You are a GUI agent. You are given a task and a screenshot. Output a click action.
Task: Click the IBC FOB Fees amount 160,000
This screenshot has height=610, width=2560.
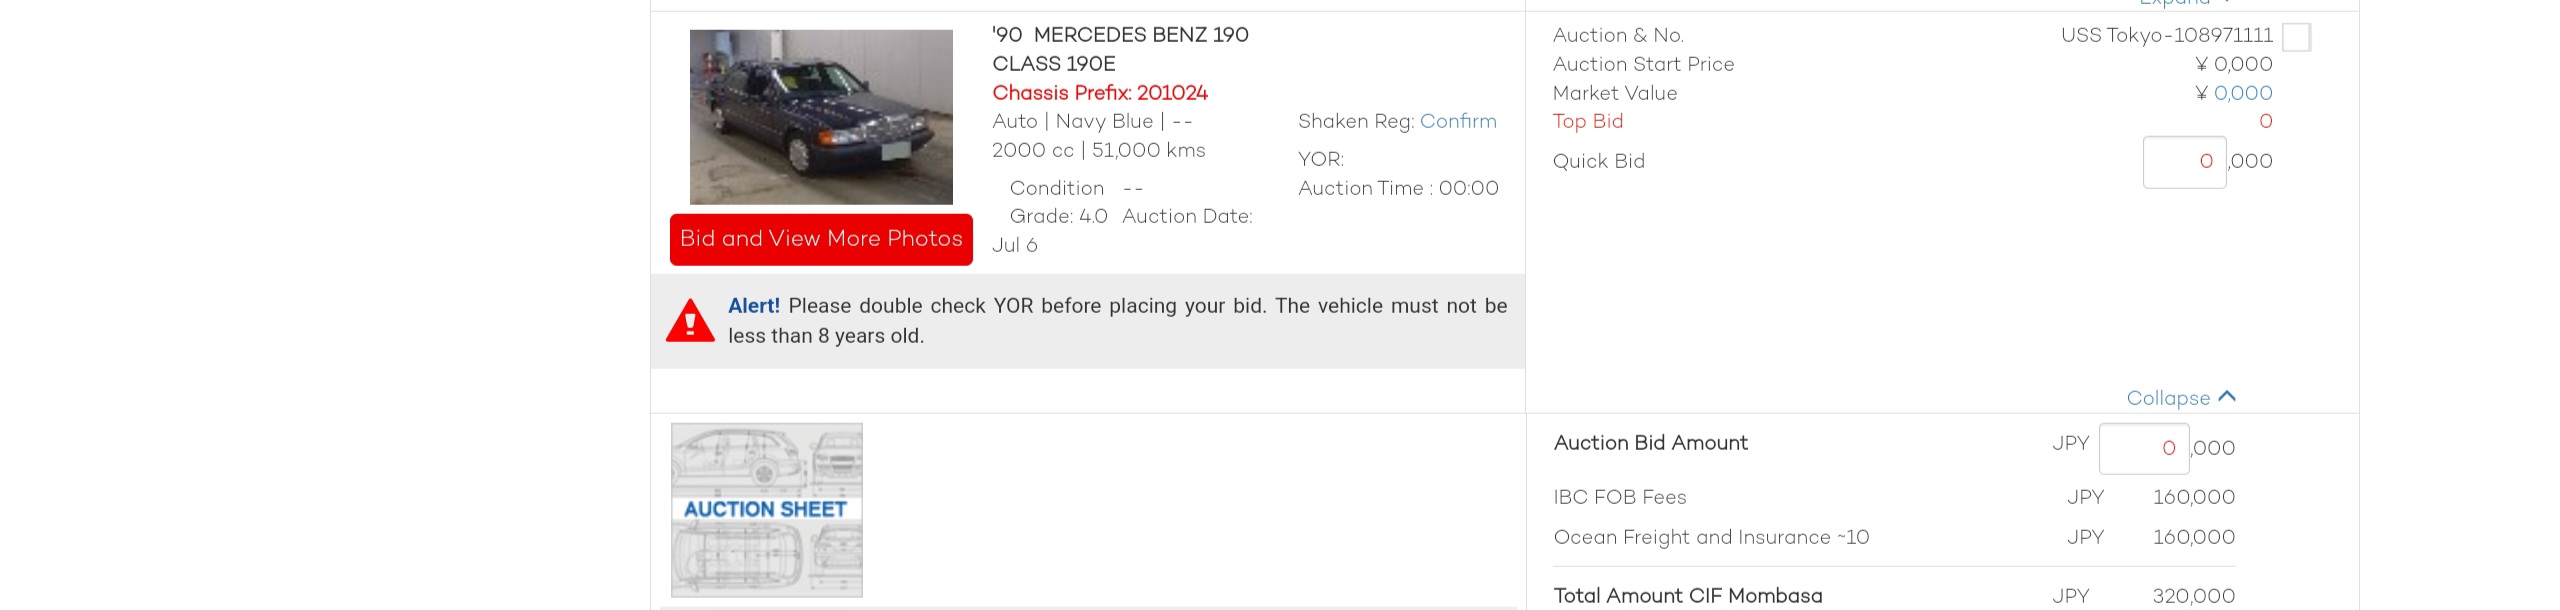[2194, 497]
